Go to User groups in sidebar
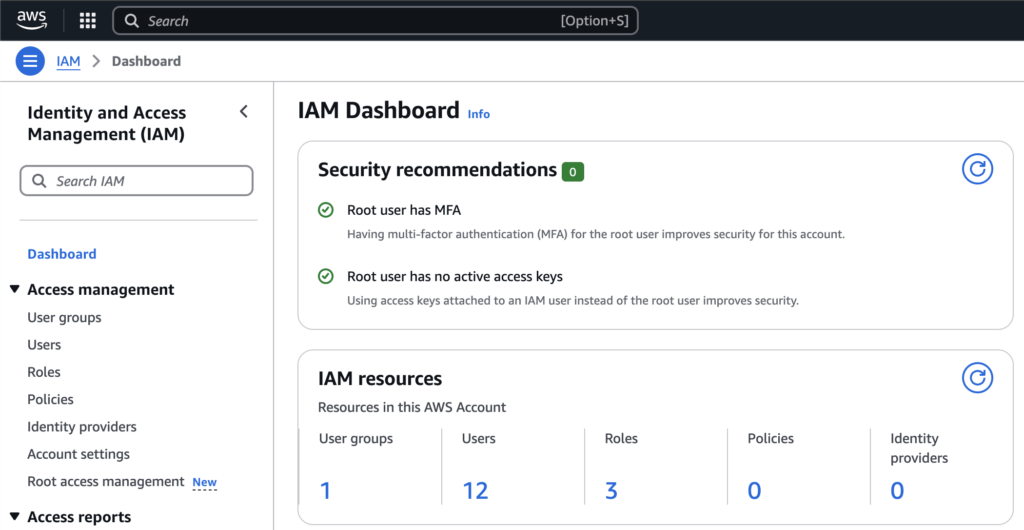The height and width of the screenshot is (530, 1024). pyautogui.click(x=64, y=317)
